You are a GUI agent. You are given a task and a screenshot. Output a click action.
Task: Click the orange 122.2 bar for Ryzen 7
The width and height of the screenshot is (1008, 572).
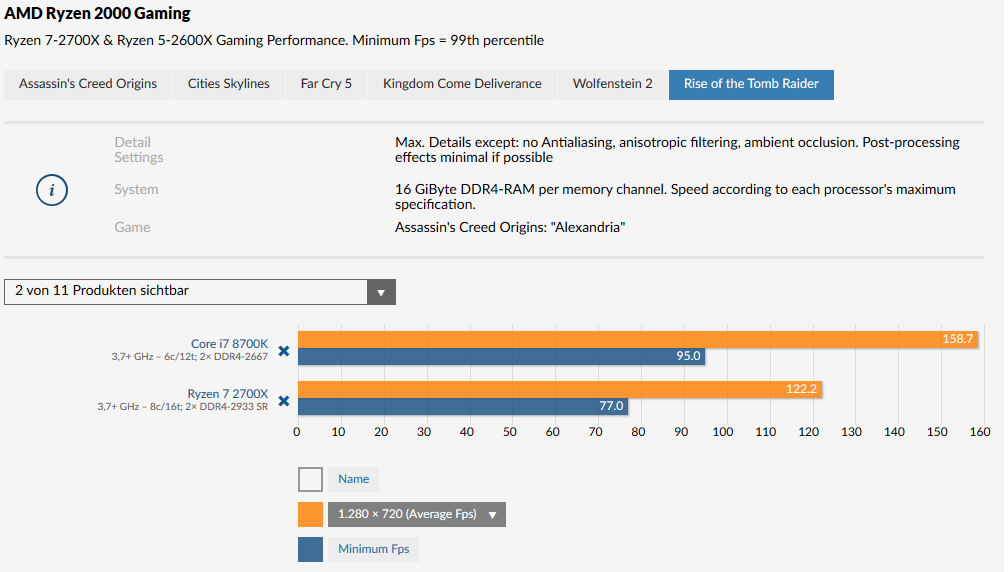[560, 389]
